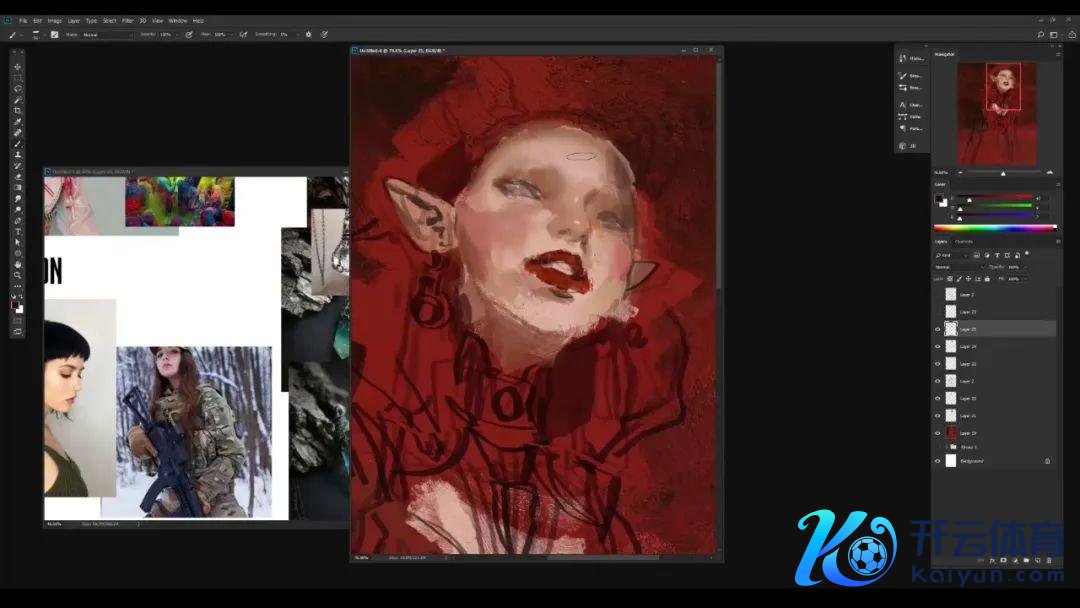Select the Lasso tool
This screenshot has height=608, width=1080.
pos(18,88)
